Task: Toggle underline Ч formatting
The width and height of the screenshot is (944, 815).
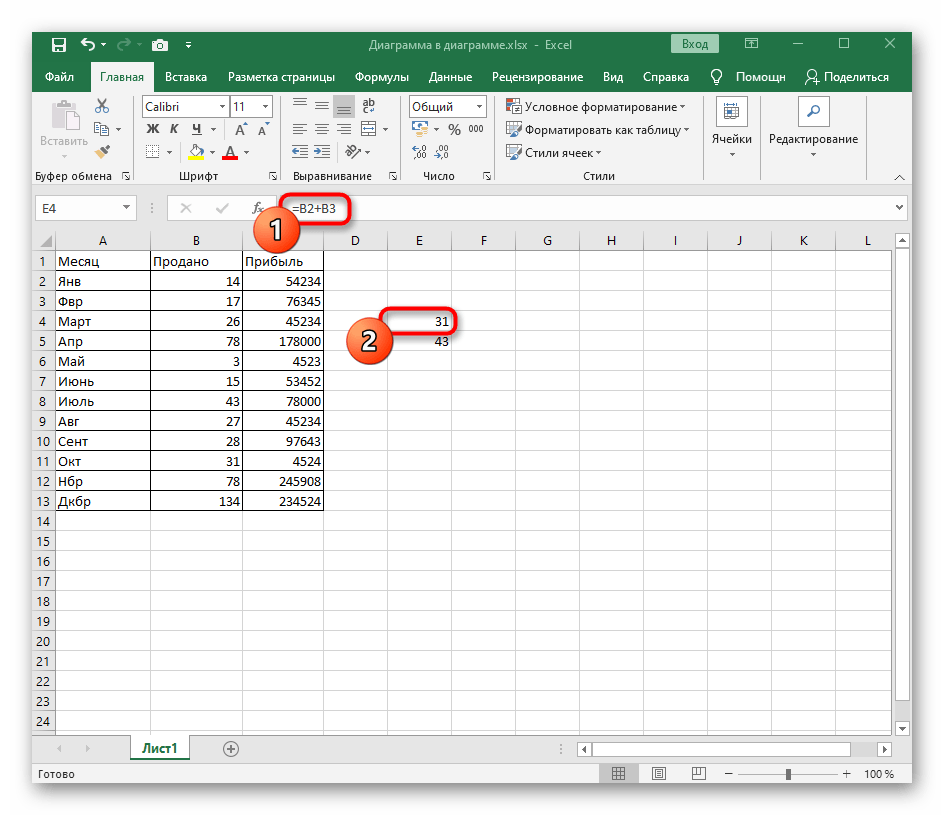Action: point(196,129)
